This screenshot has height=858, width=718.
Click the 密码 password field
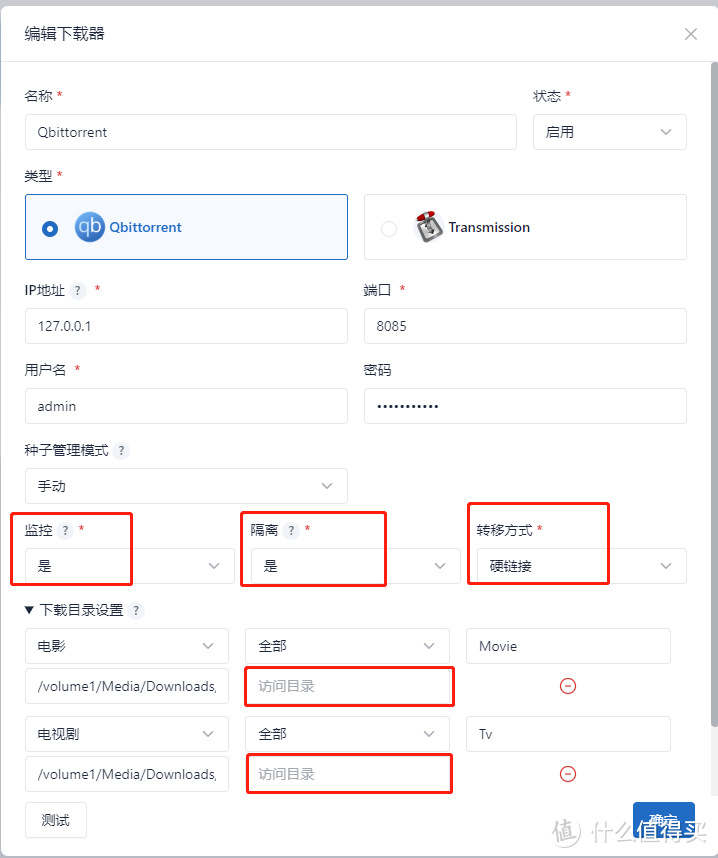tap(525, 406)
